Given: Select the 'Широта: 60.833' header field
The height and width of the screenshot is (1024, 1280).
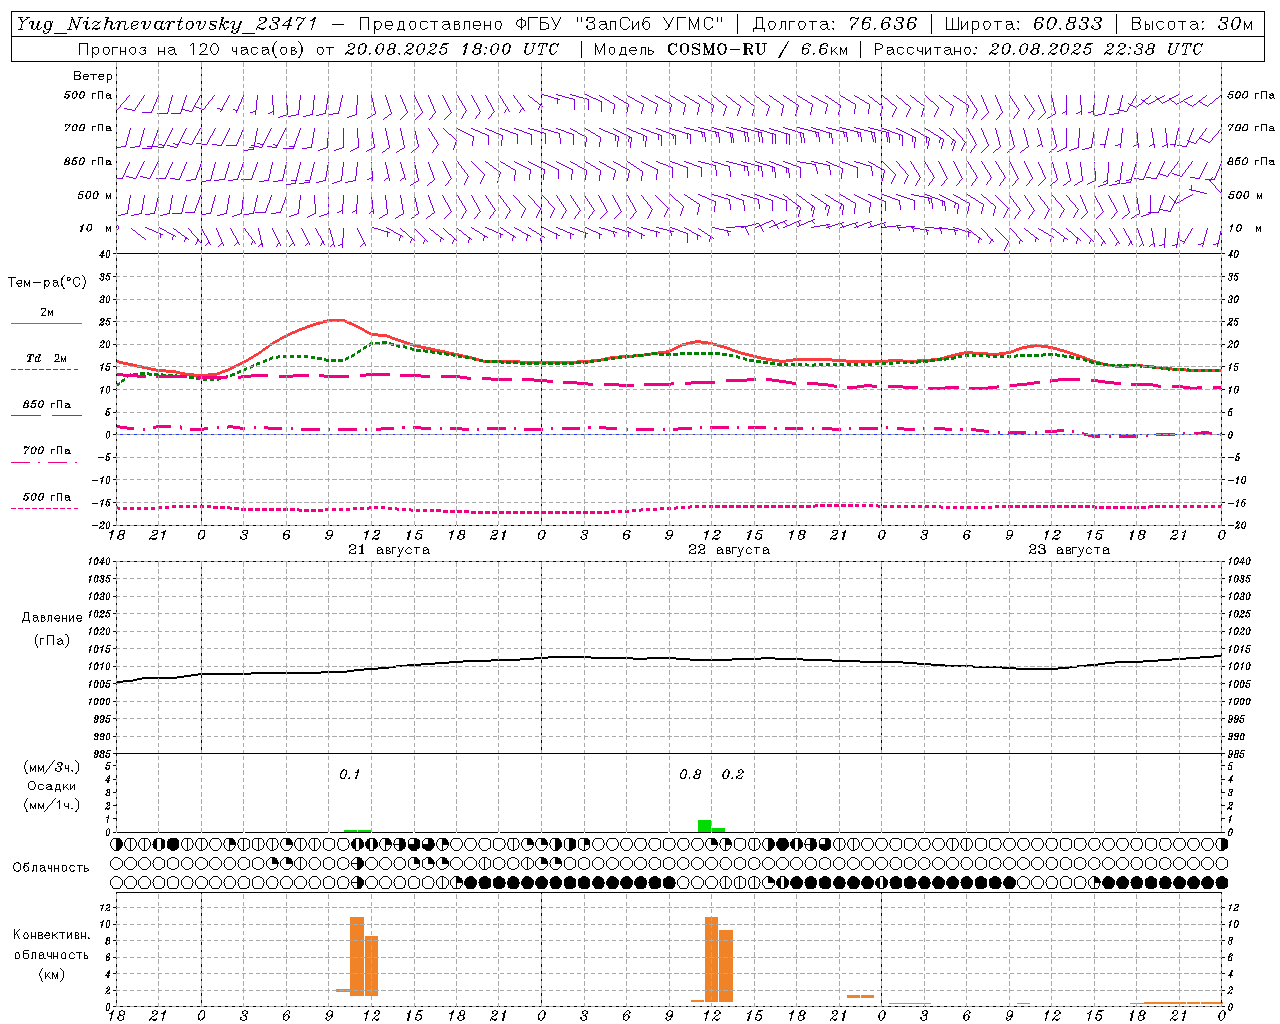Looking at the screenshot, I should pos(1023,24).
